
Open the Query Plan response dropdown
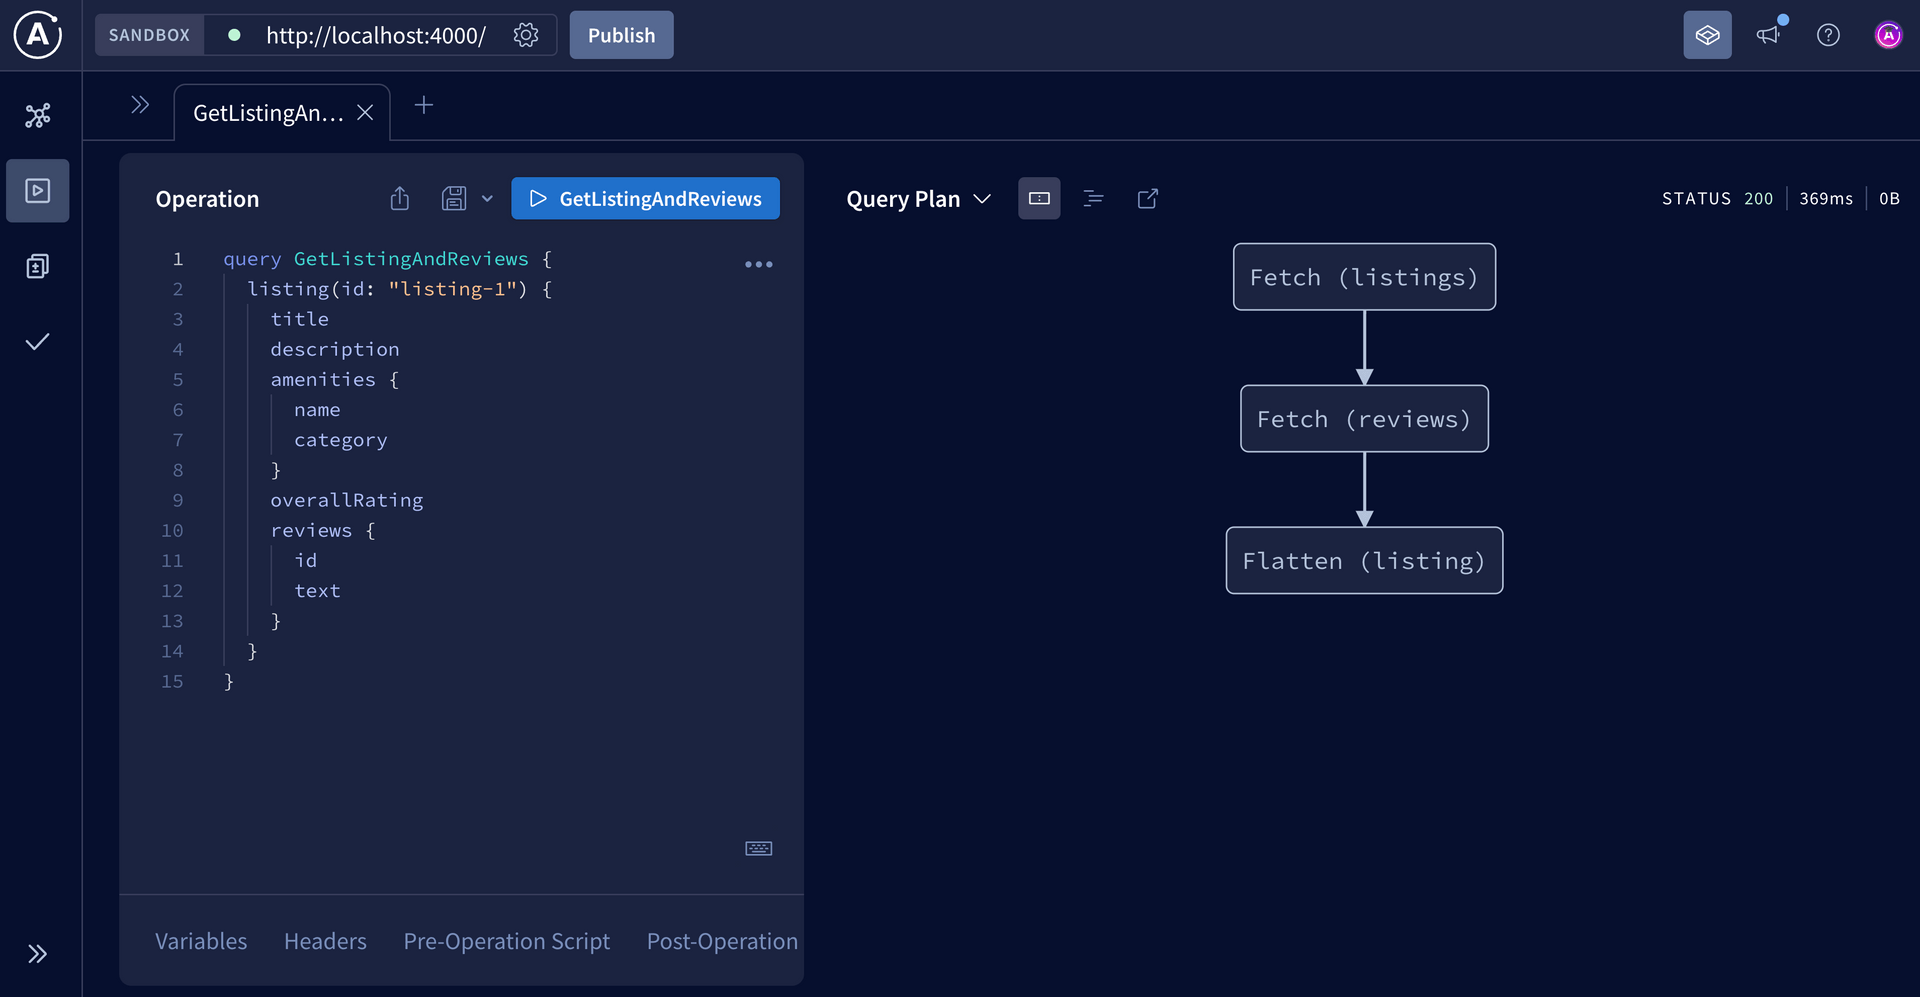point(983,198)
